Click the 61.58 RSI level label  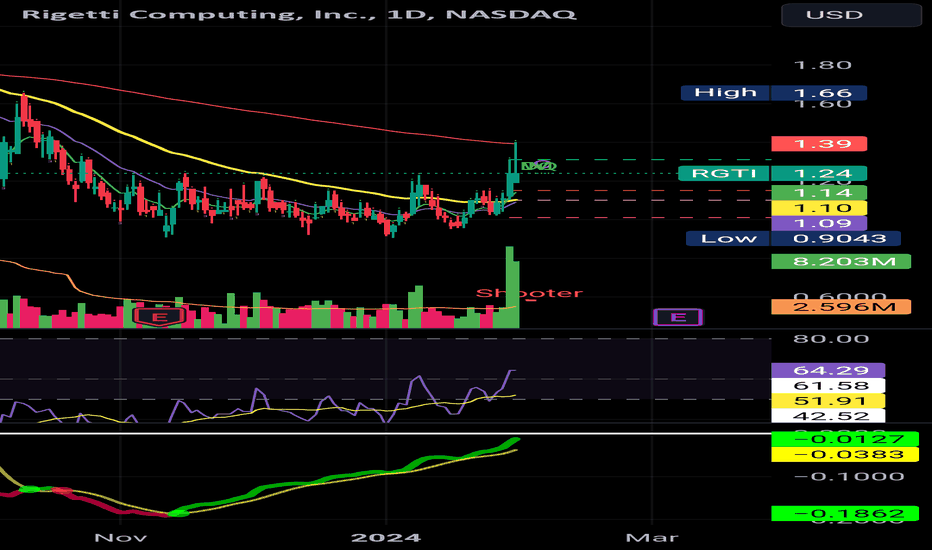point(827,386)
